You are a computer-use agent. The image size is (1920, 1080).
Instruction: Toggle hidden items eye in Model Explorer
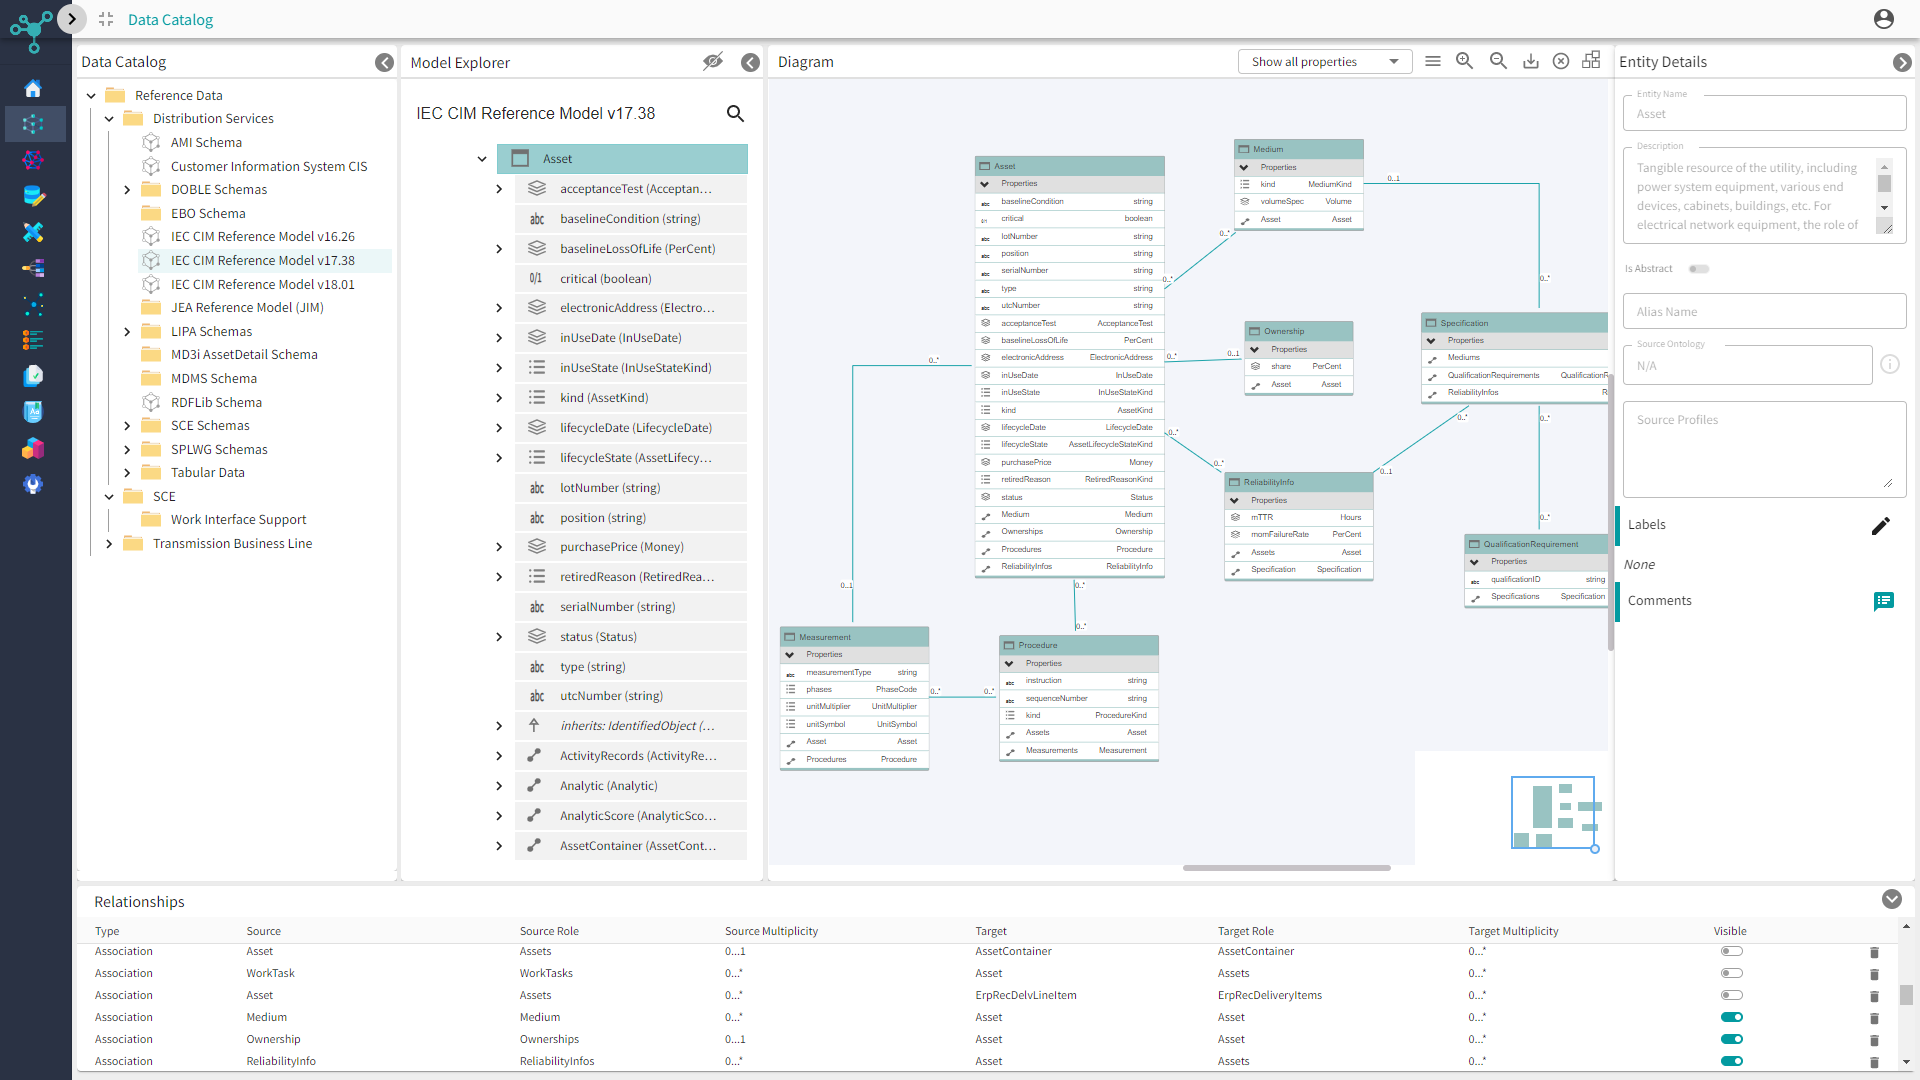tap(712, 62)
